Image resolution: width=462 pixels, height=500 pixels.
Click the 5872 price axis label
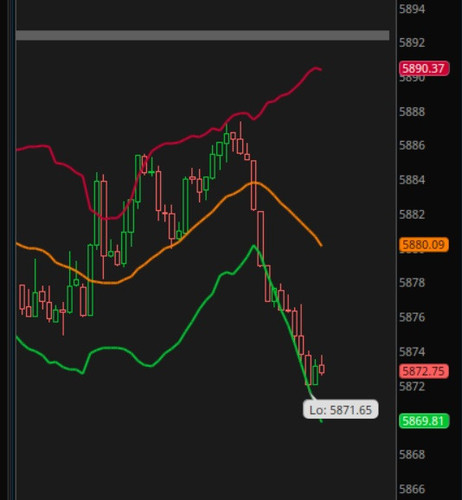tap(412, 387)
